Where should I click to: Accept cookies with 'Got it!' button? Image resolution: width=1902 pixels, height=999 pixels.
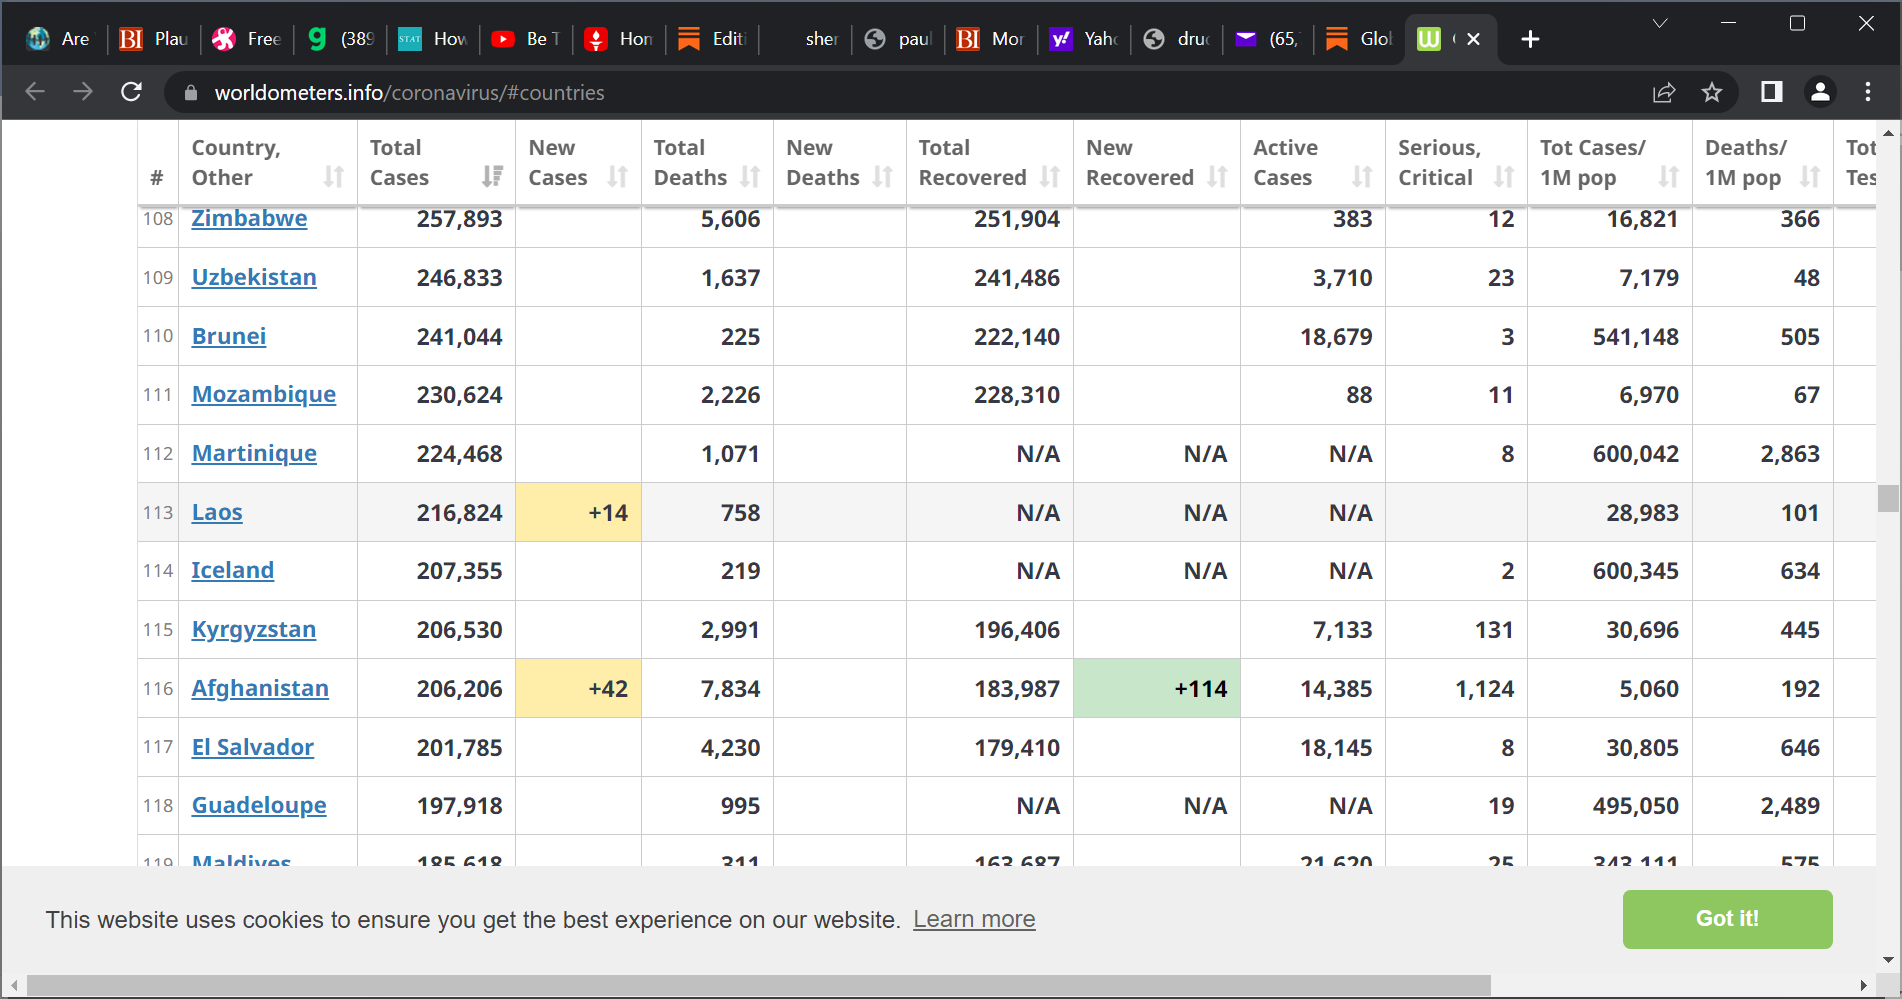[1727, 919]
